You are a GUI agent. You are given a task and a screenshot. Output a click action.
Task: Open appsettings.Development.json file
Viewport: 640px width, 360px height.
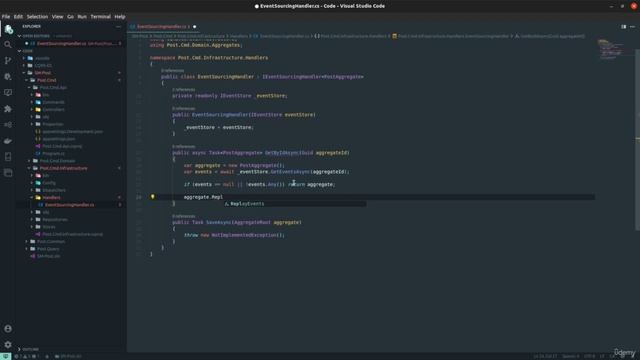(x=72, y=131)
